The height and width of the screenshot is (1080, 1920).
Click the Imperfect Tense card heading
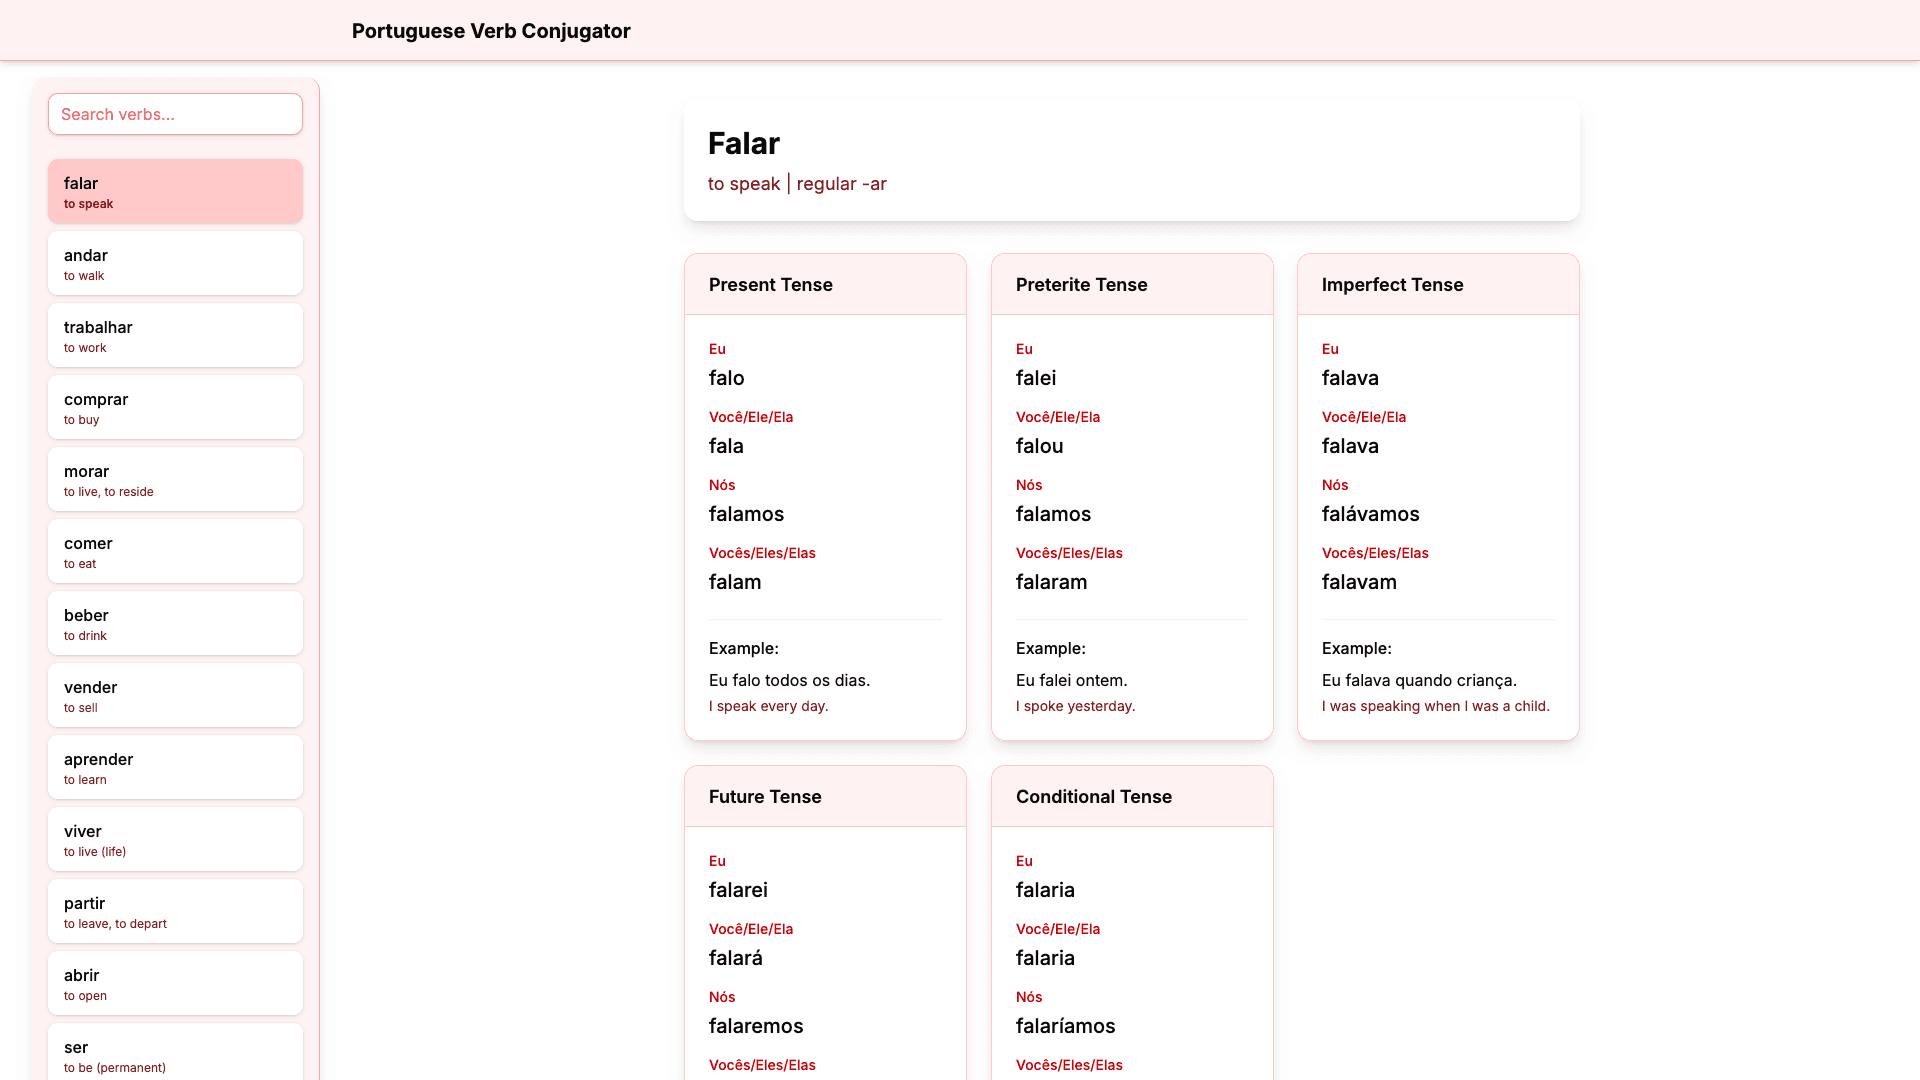(x=1392, y=285)
